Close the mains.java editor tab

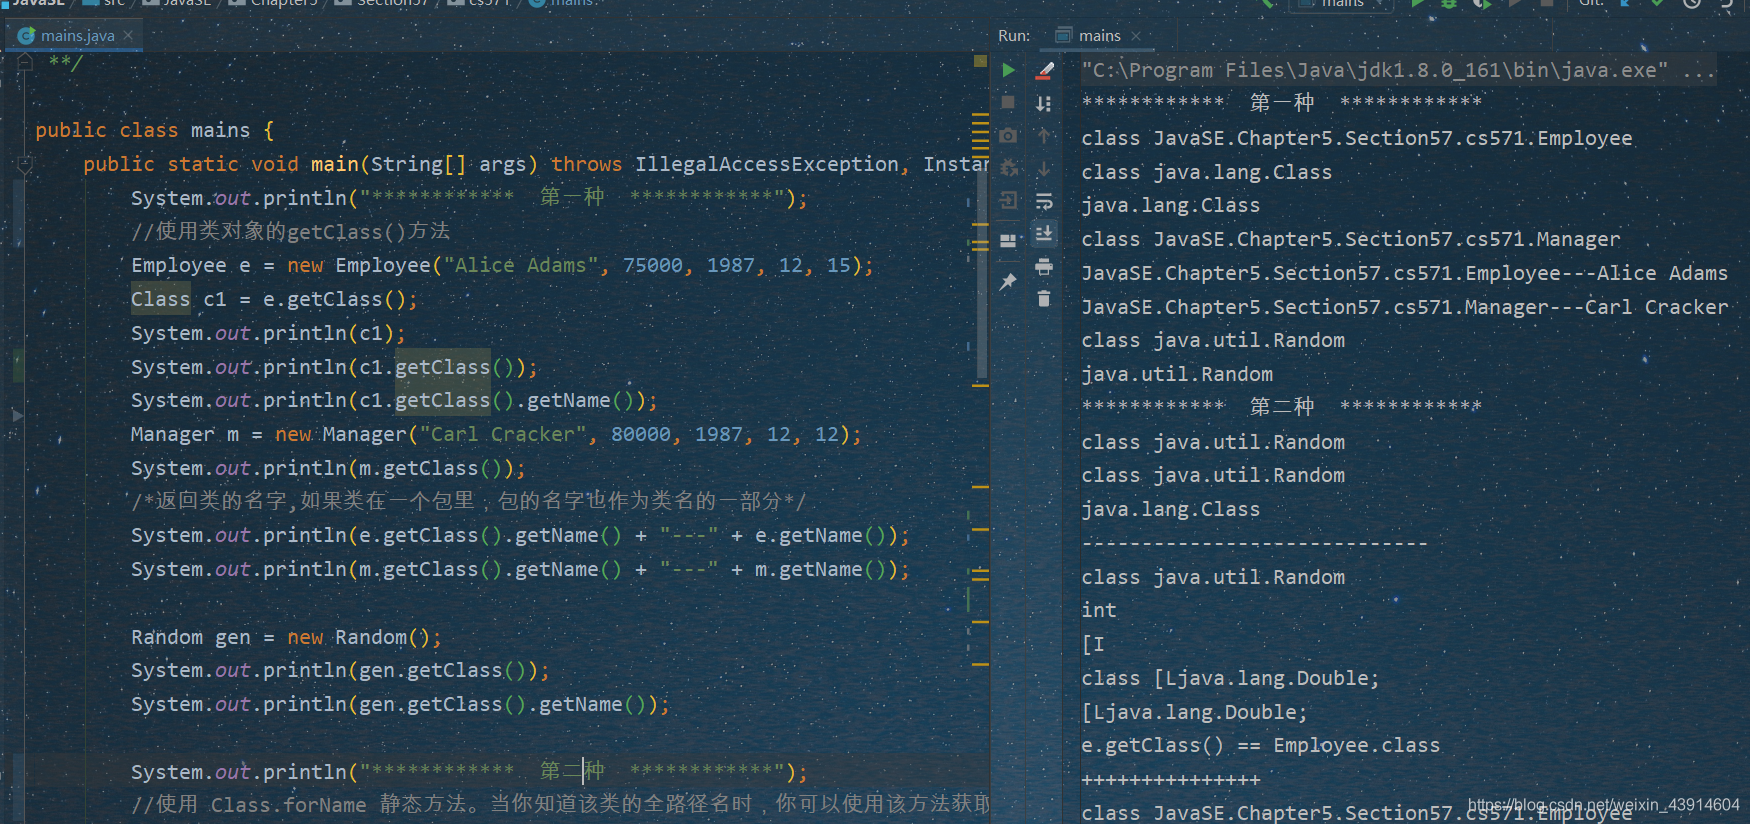click(128, 36)
